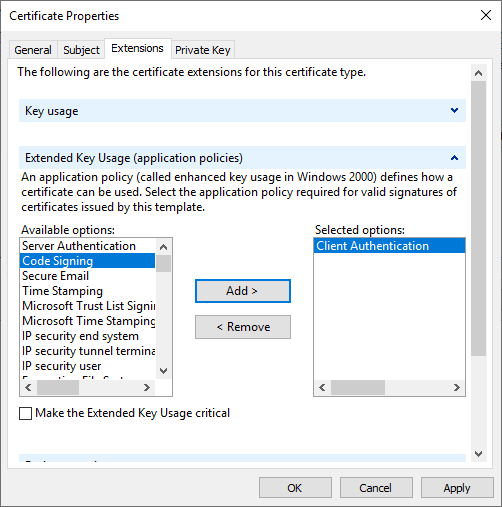Screen dimensions: 502x507
Task: Confirm with the OK button
Action: pos(295,488)
